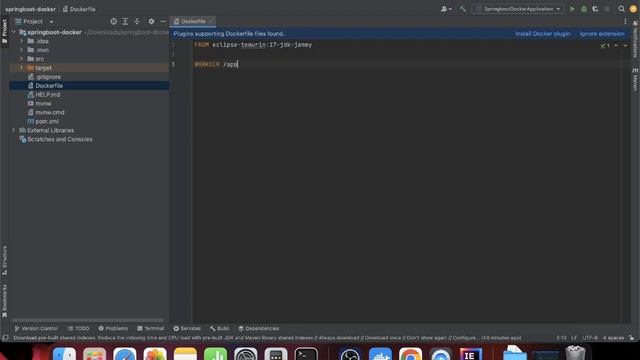
Task: Collapse the springboot-docker root node
Action: tap(14, 32)
